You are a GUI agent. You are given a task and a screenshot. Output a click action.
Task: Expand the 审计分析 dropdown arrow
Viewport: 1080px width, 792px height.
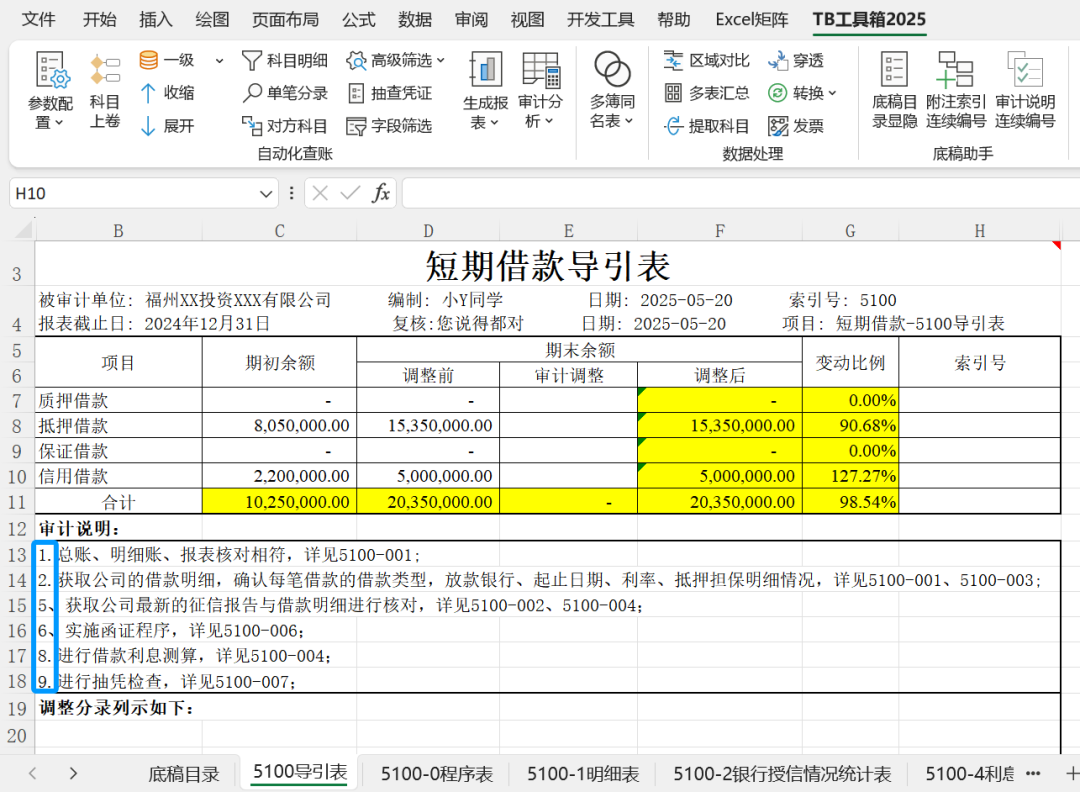point(549,121)
